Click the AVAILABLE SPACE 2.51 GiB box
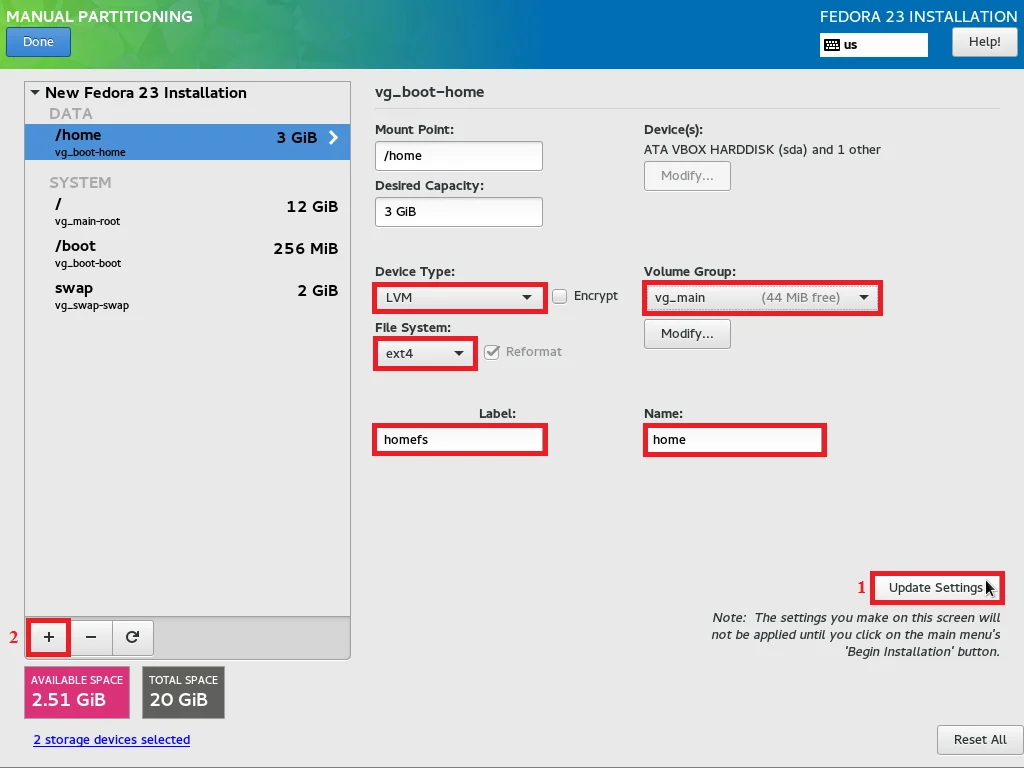This screenshot has width=1024, height=768. pos(77,692)
